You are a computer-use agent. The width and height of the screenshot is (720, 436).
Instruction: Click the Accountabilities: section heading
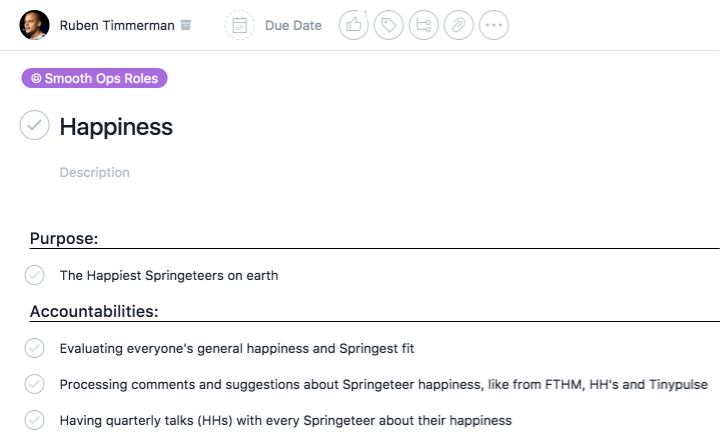click(x=94, y=311)
